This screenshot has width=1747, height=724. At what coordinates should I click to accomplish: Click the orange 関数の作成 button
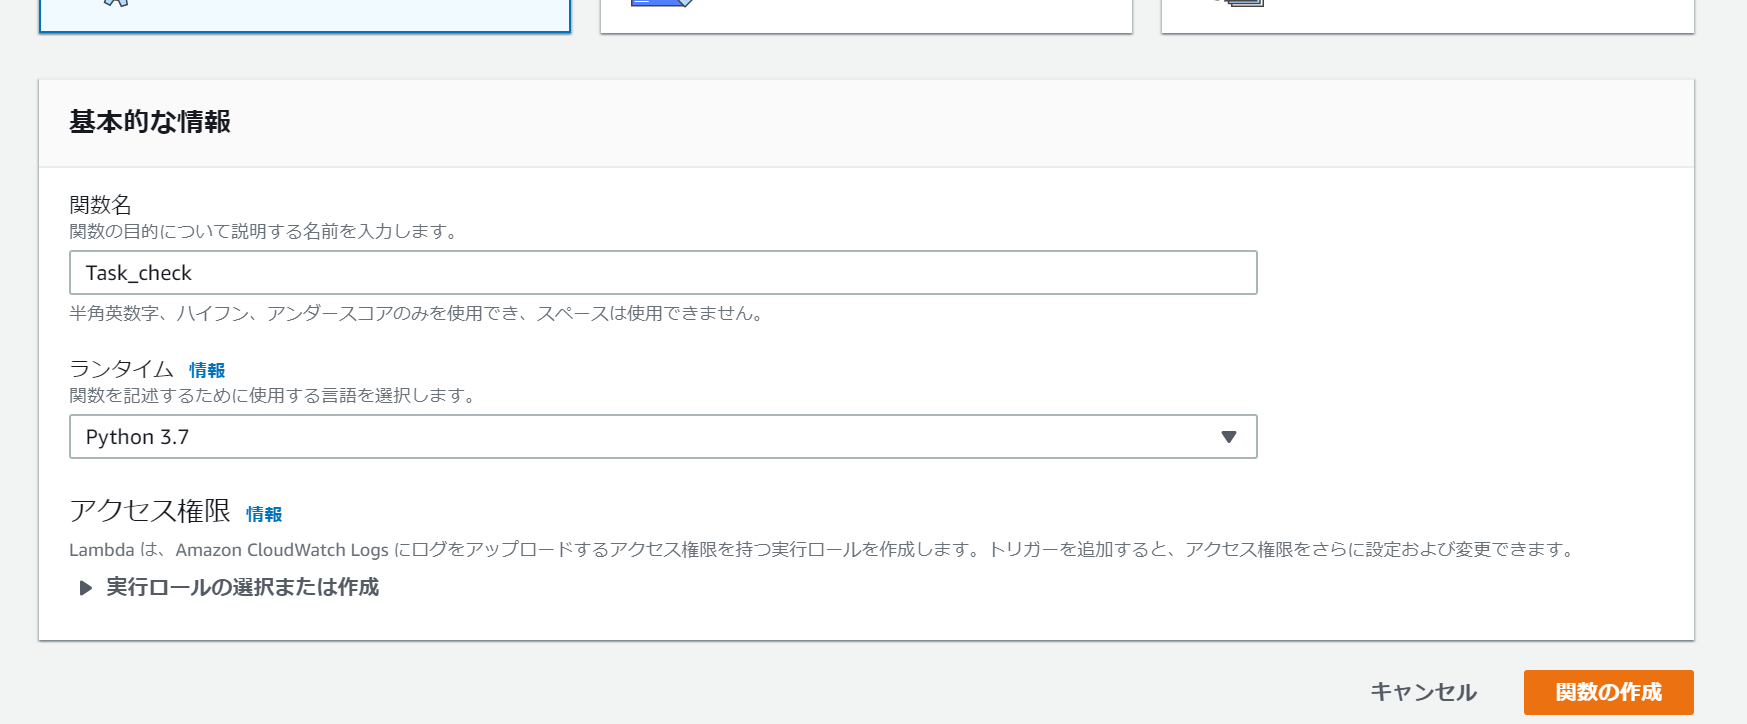point(1608,692)
